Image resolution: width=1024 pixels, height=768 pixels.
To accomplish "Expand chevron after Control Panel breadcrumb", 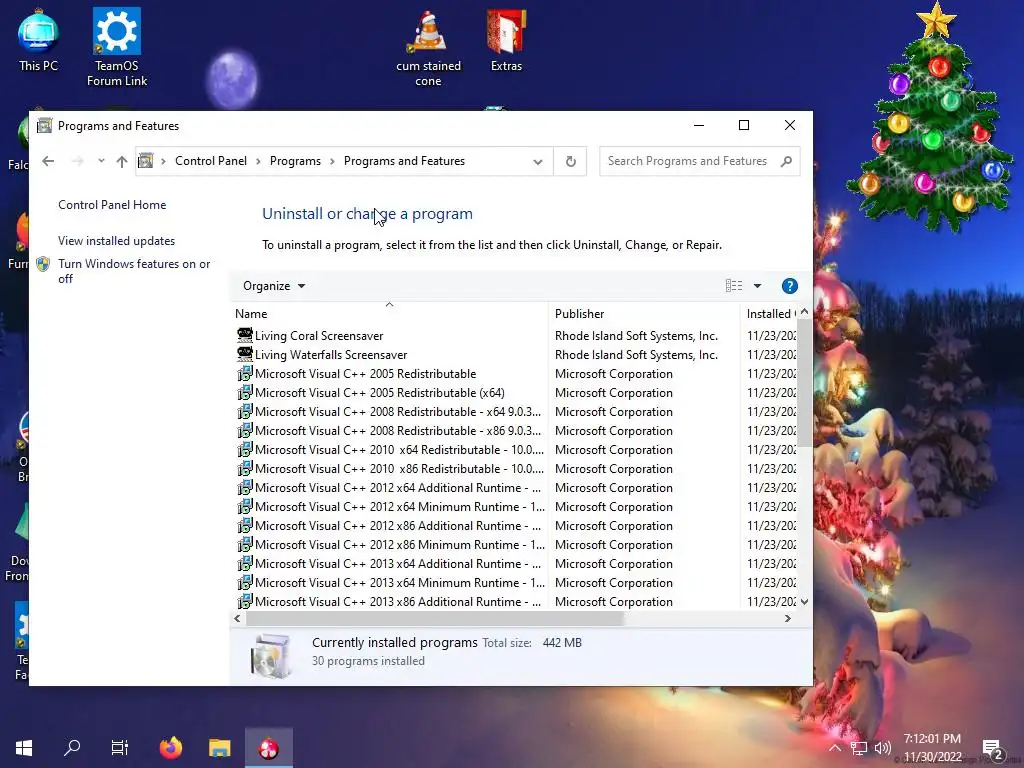I will pos(259,161).
